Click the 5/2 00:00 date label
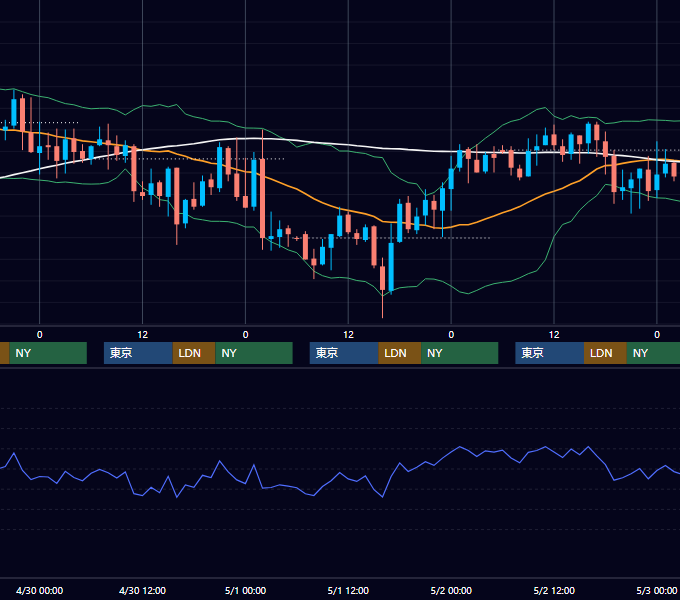The image size is (680, 600). pyautogui.click(x=451, y=590)
